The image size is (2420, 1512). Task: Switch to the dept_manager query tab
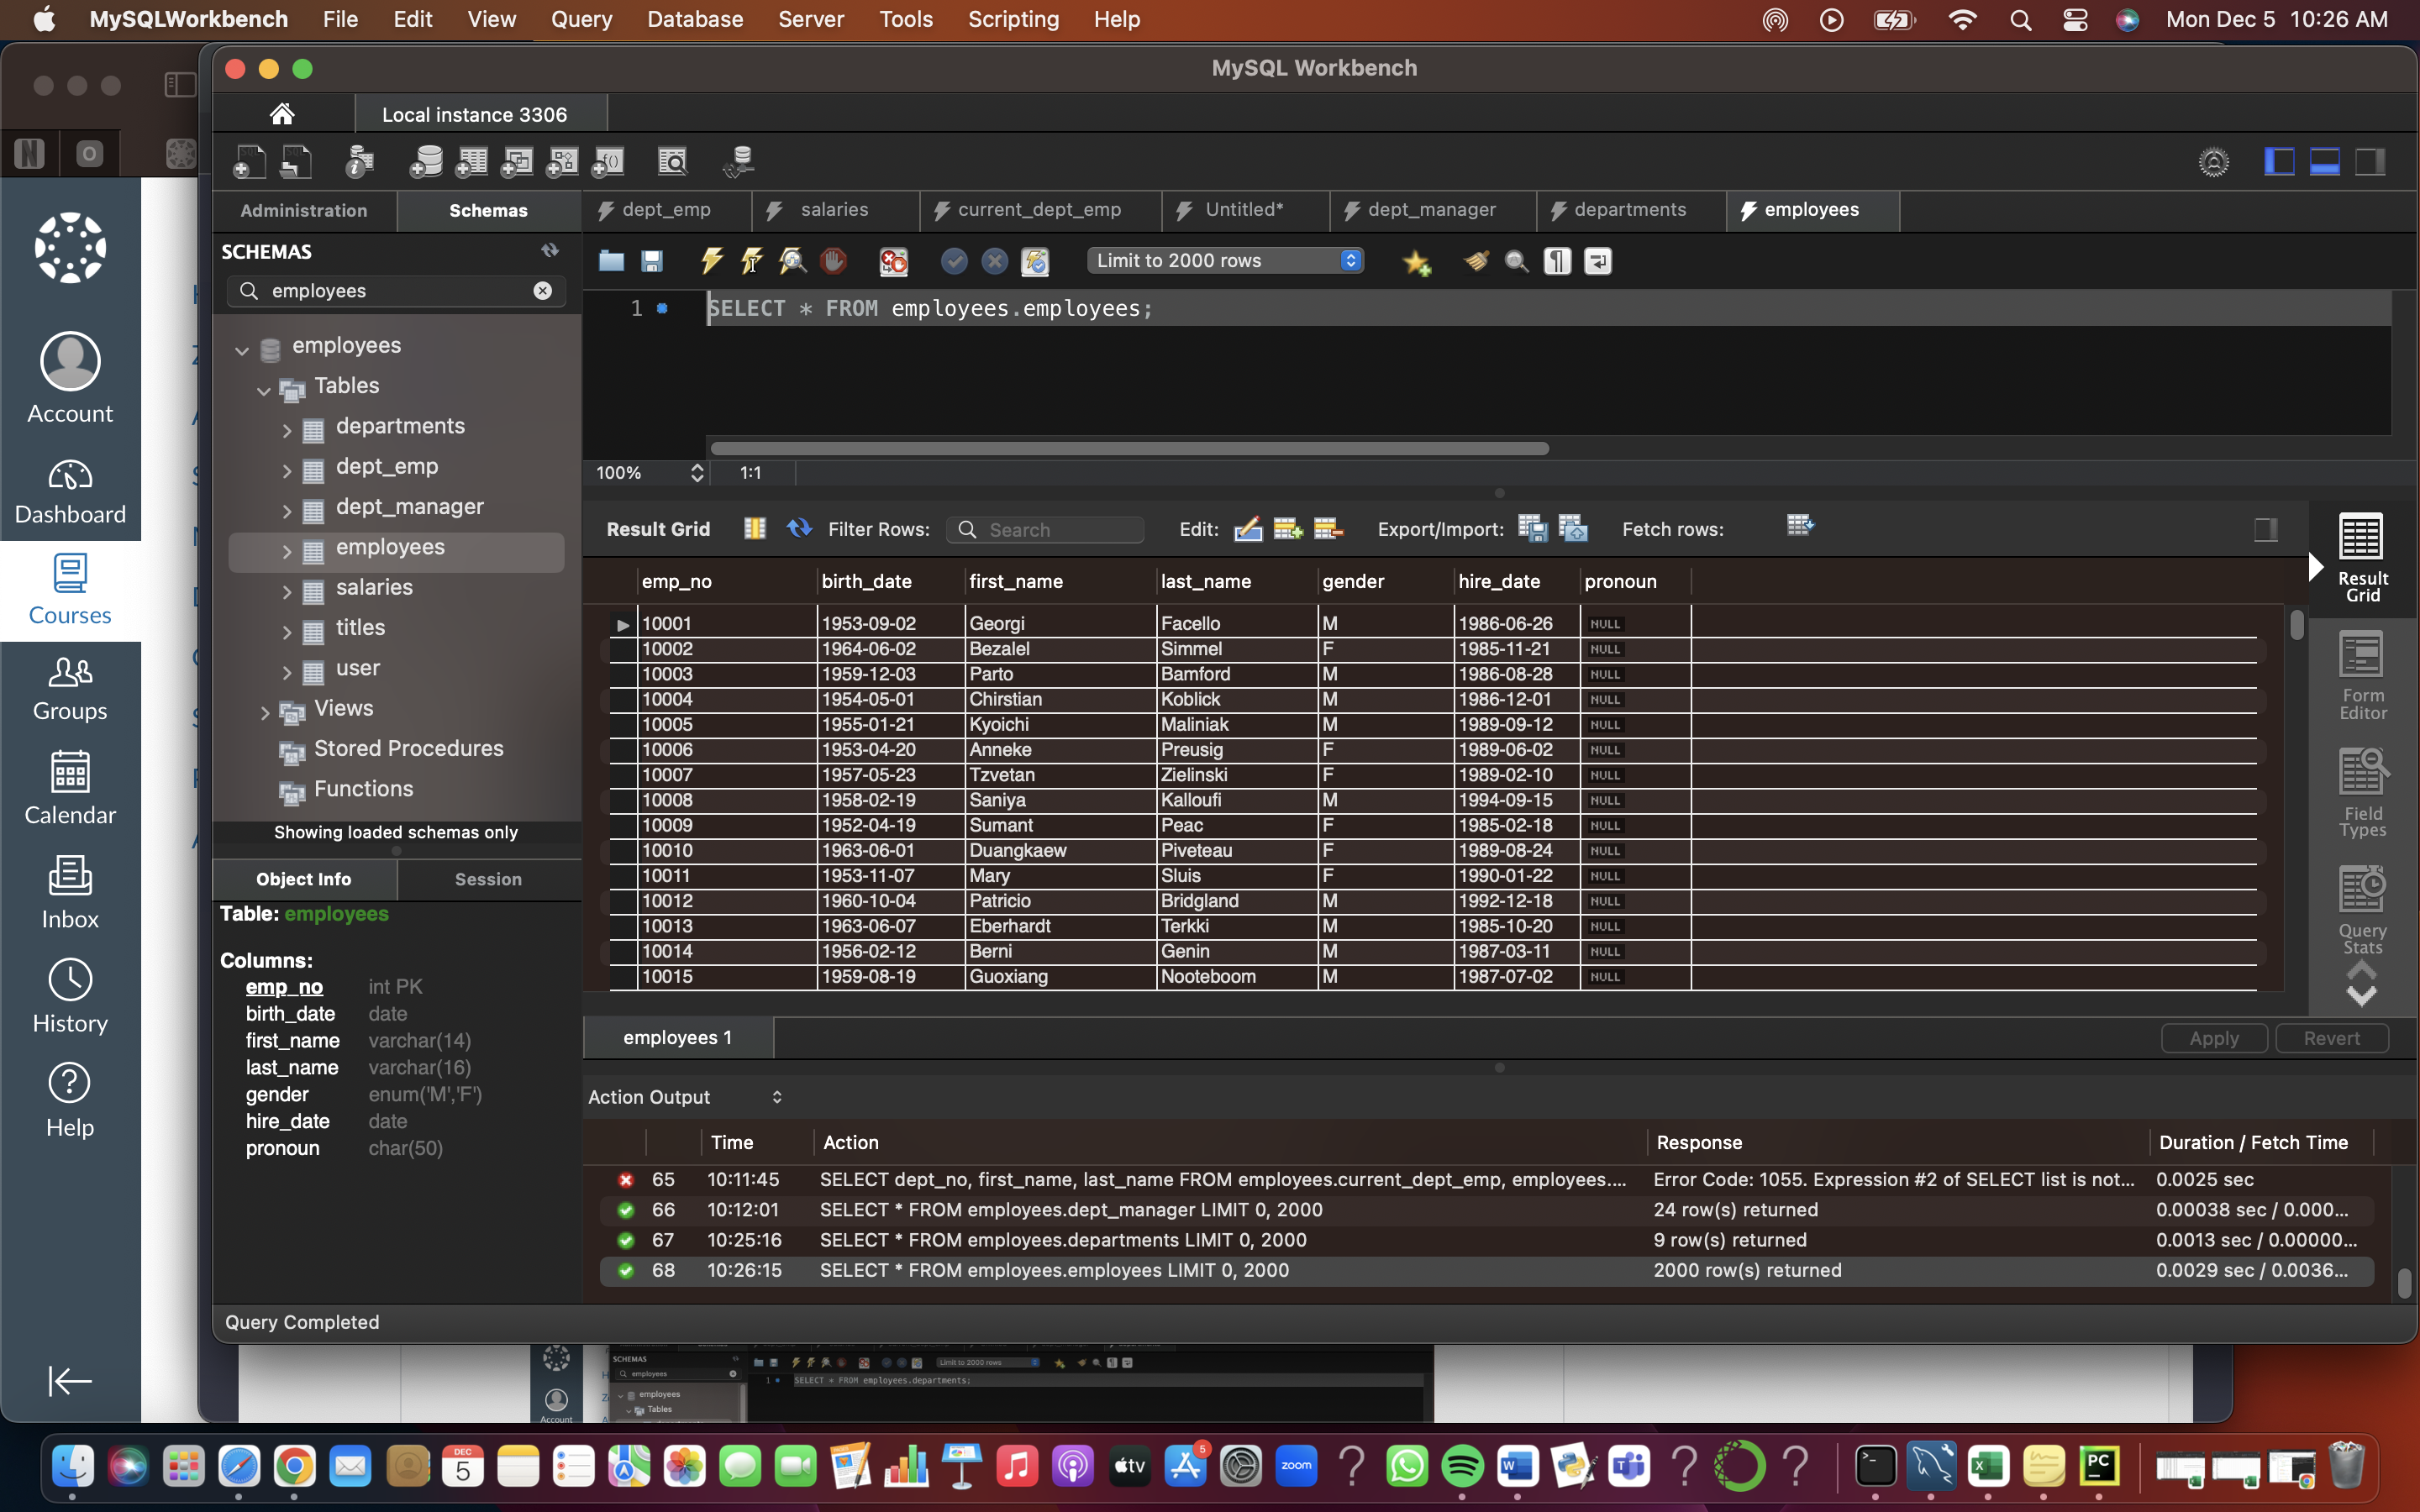[1430, 210]
